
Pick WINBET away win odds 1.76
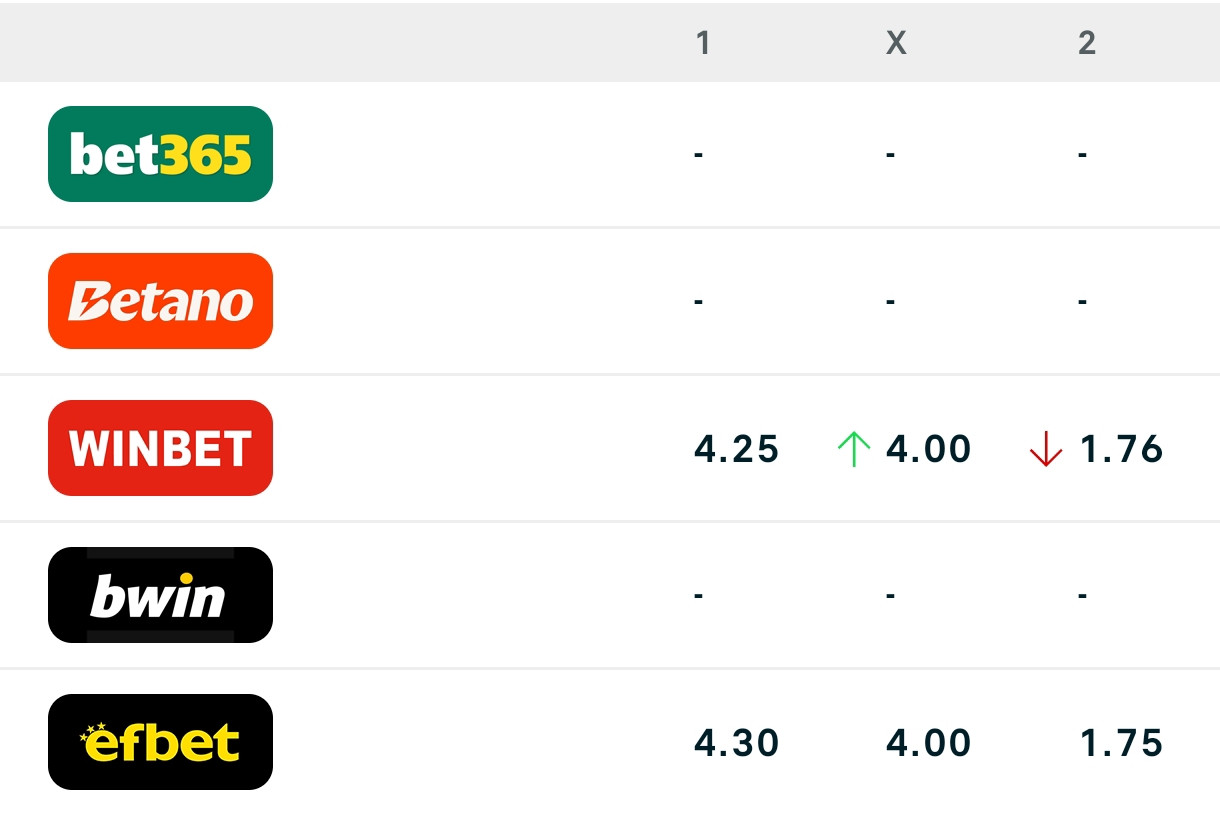1121,449
